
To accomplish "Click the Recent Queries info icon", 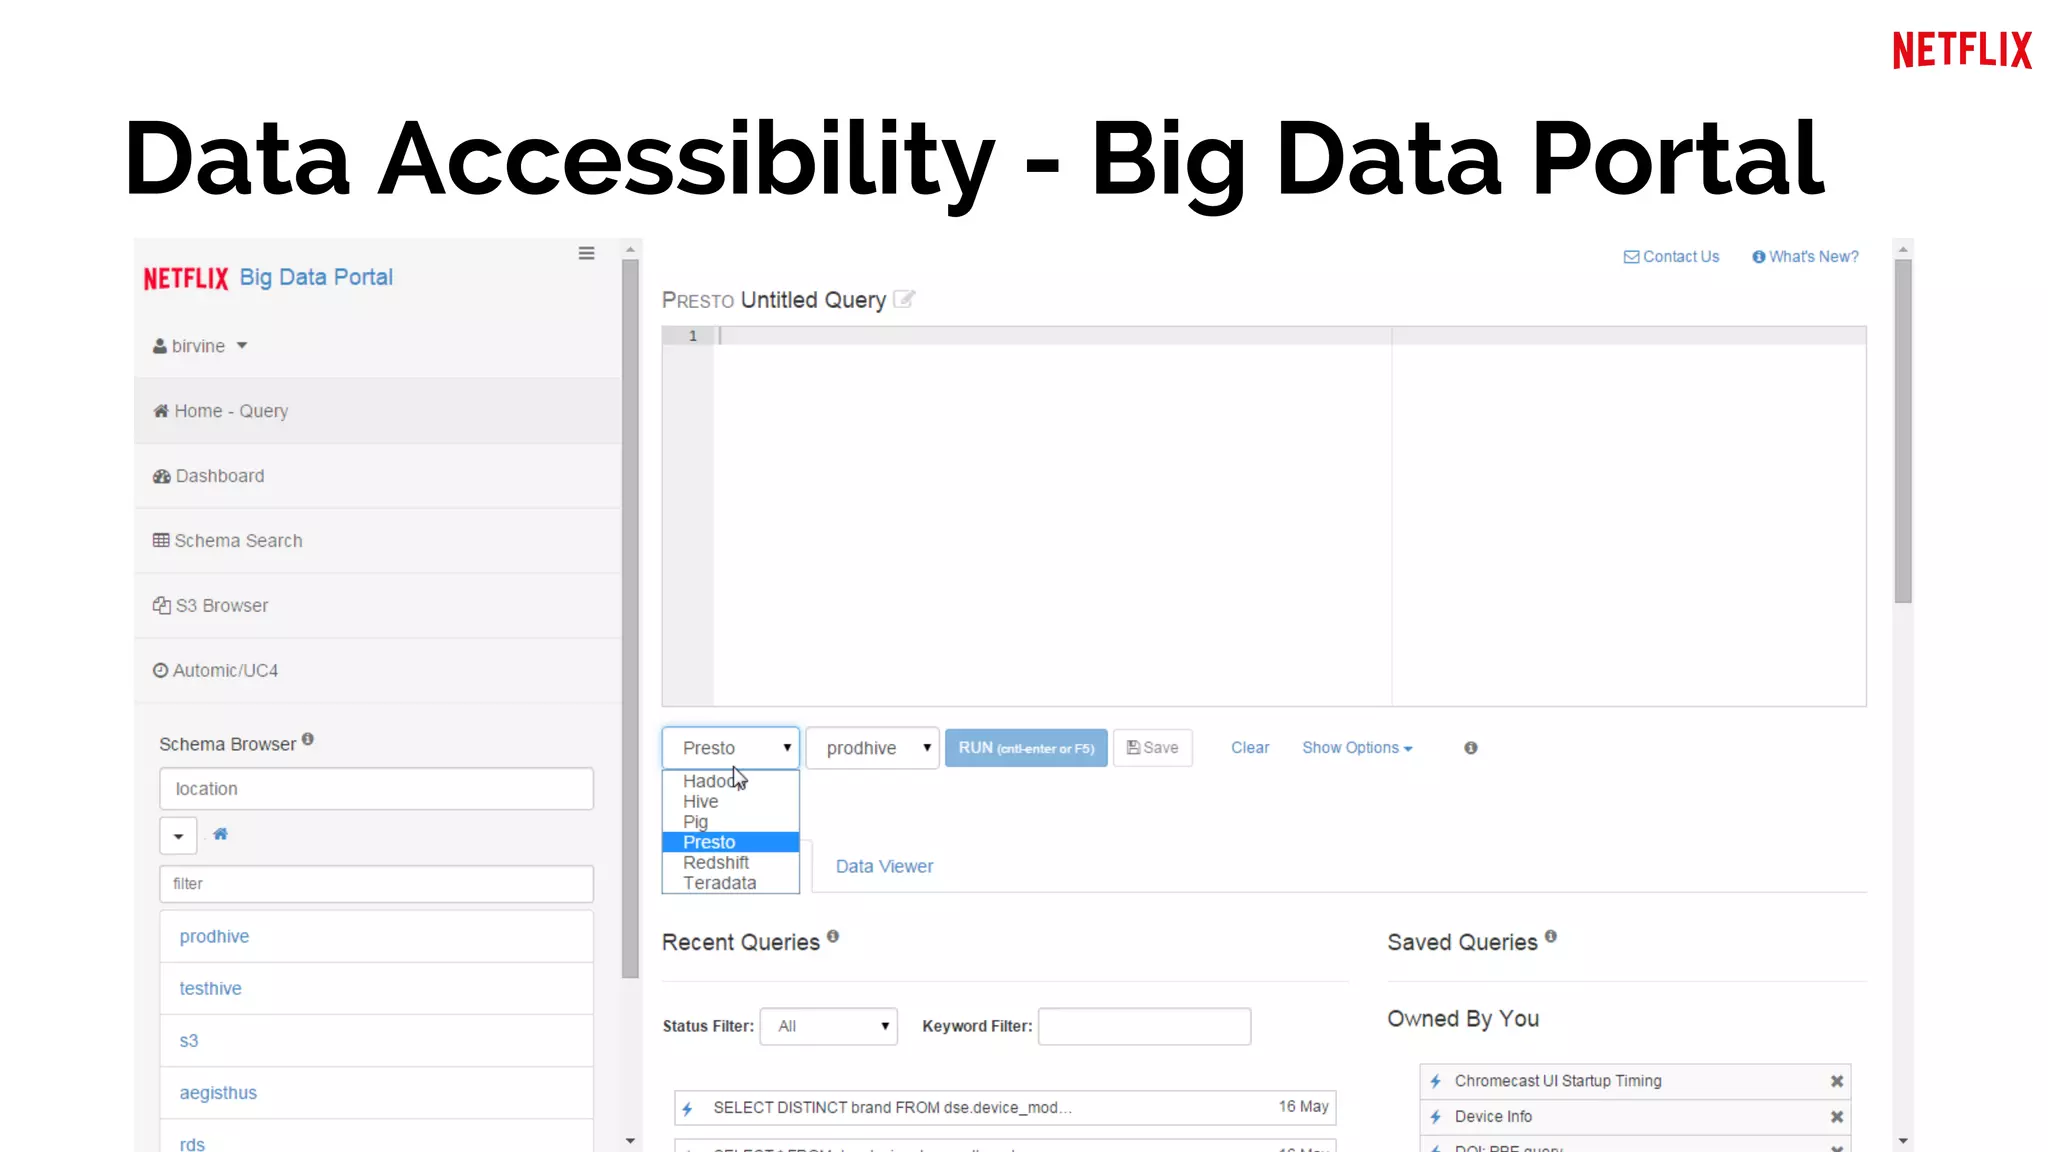I will pyautogui.click(x=833, y=937).
